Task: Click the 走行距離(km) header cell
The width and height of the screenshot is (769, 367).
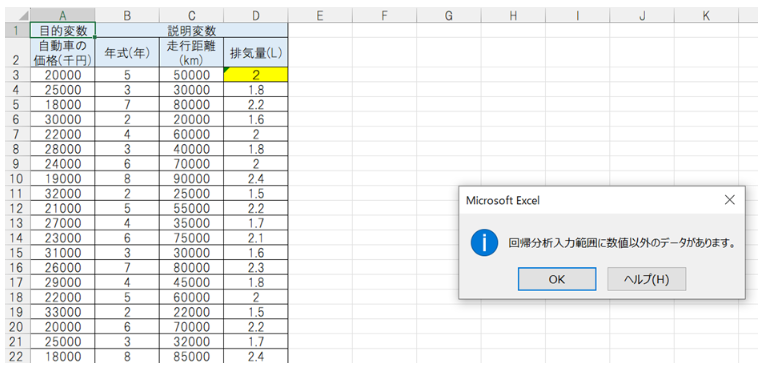Action: pos(191,52)
